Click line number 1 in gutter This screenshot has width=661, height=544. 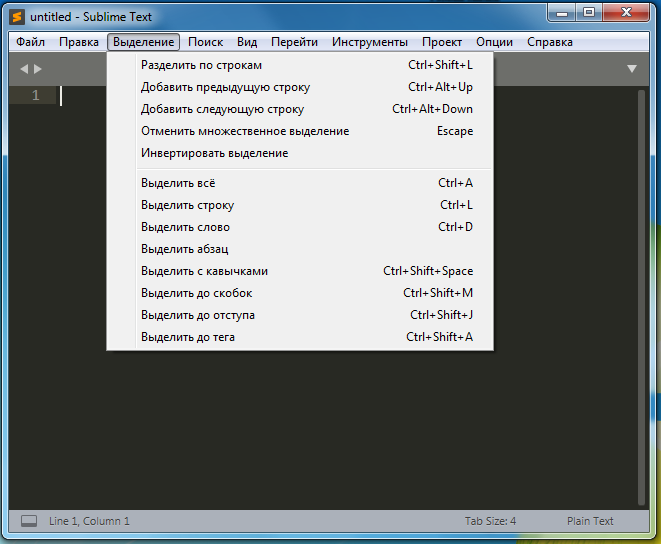click(36, 95)
